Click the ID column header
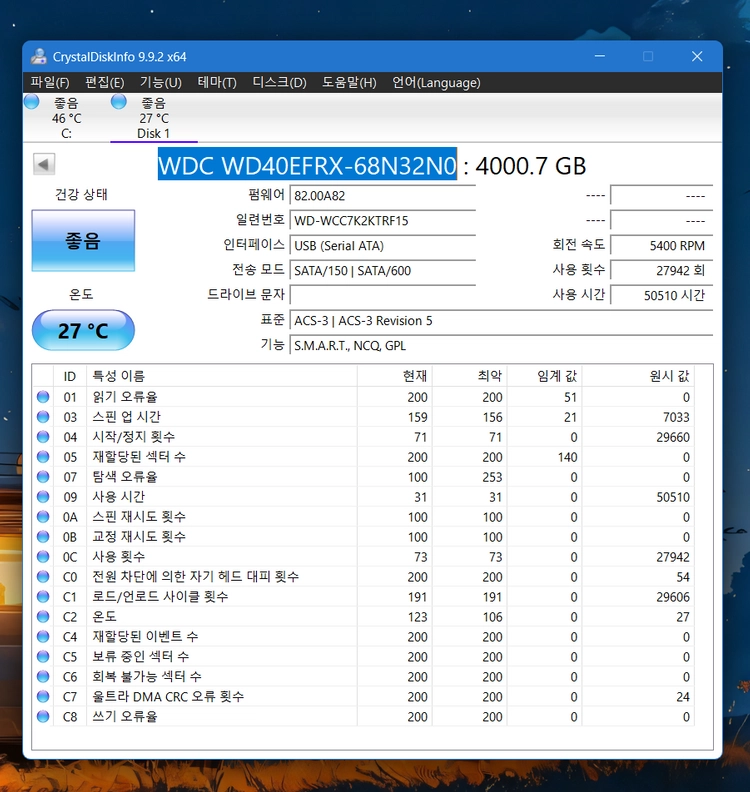The height and width of the screenshot is (792, 750). (x=70, y=376)
